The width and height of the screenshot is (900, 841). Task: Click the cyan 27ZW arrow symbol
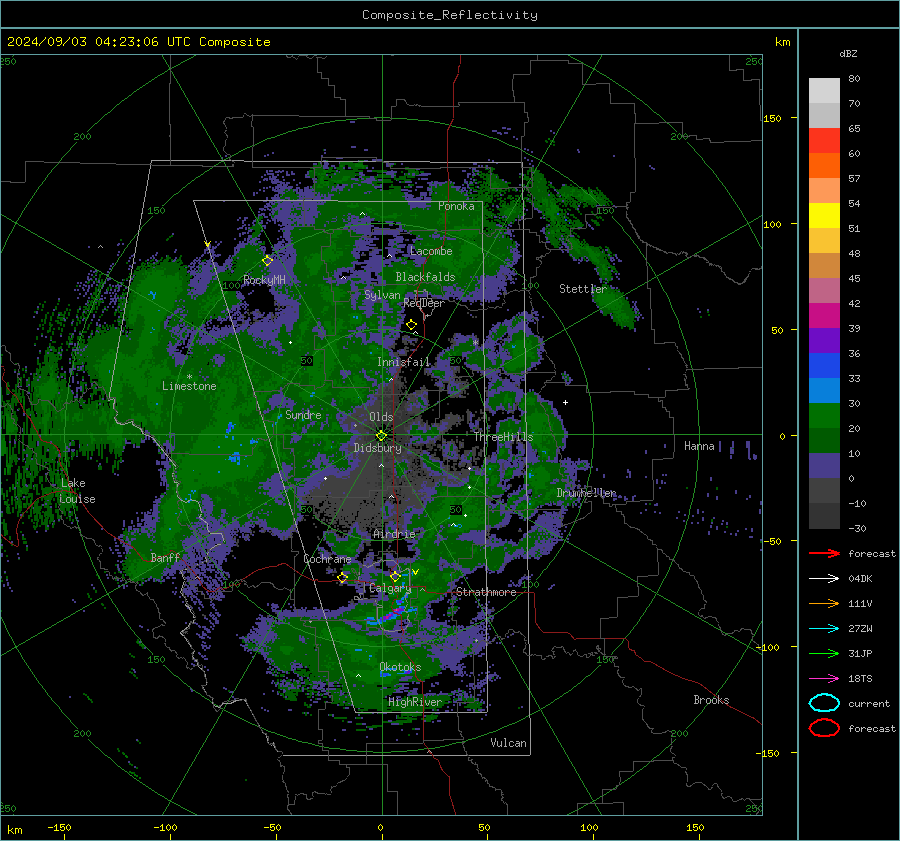pyautogui.click(x=824, y=629)
